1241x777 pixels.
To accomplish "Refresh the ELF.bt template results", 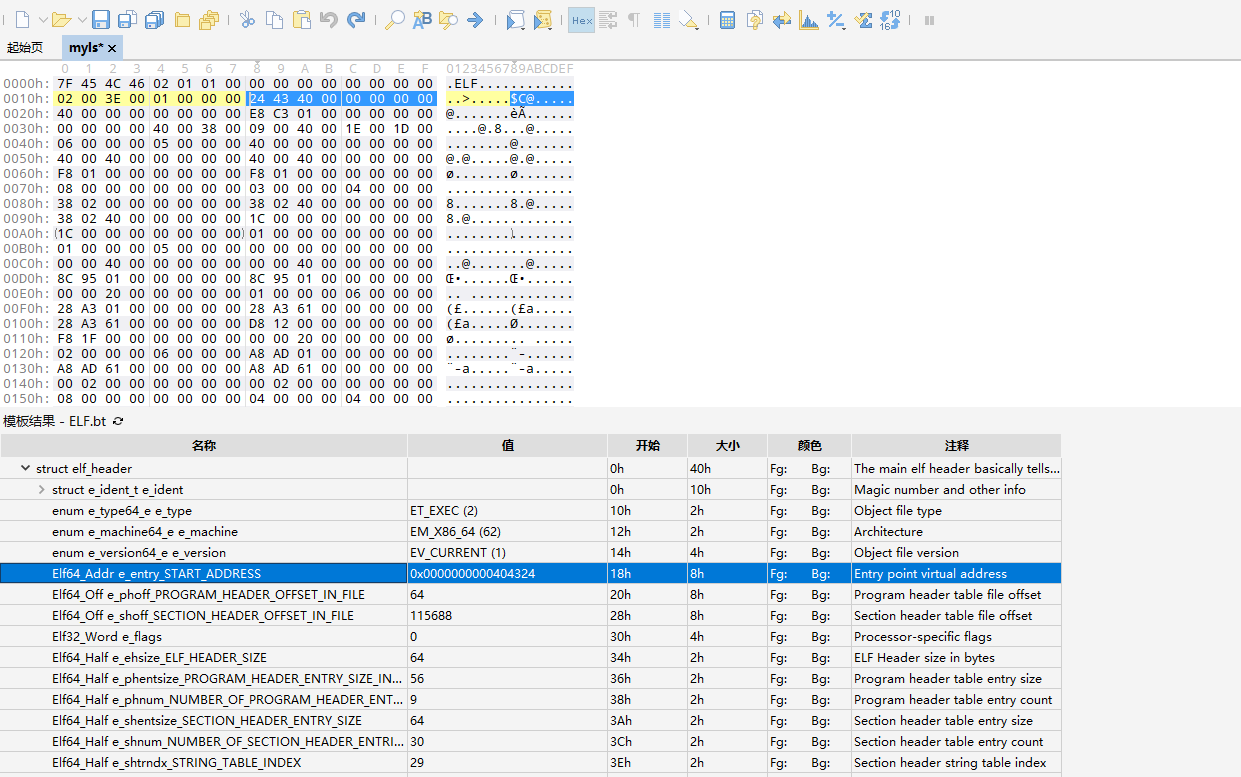I will tap(118, 421).
